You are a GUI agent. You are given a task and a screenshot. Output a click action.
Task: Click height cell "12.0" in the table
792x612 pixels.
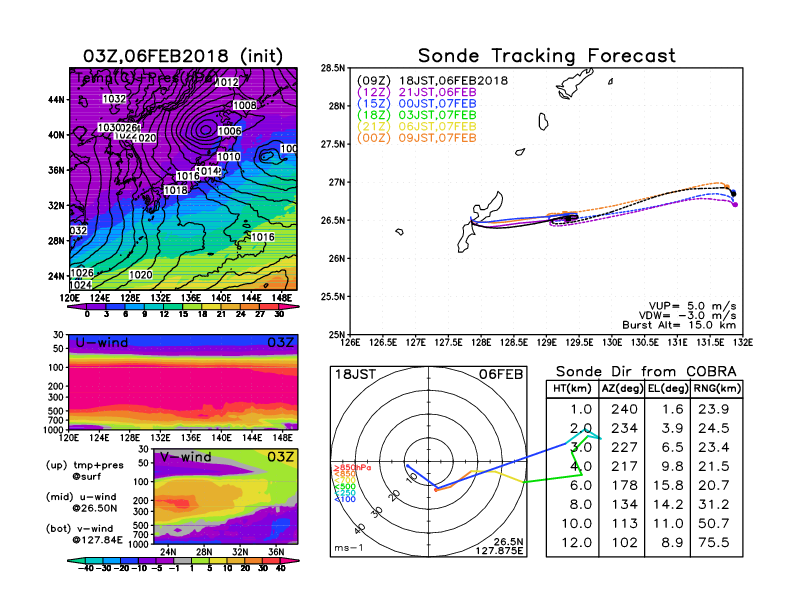(576, 543)
